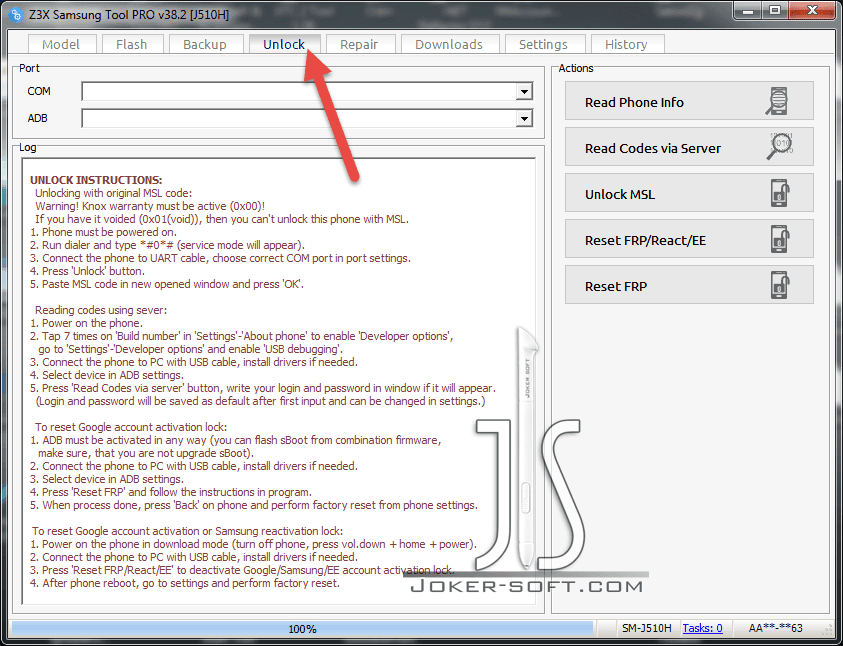Image resolution: width=843 pixels, height=646 pixels.
Task: Click the phone lock icon on Reset FRP/React/EE
Action: coord(780,239)
